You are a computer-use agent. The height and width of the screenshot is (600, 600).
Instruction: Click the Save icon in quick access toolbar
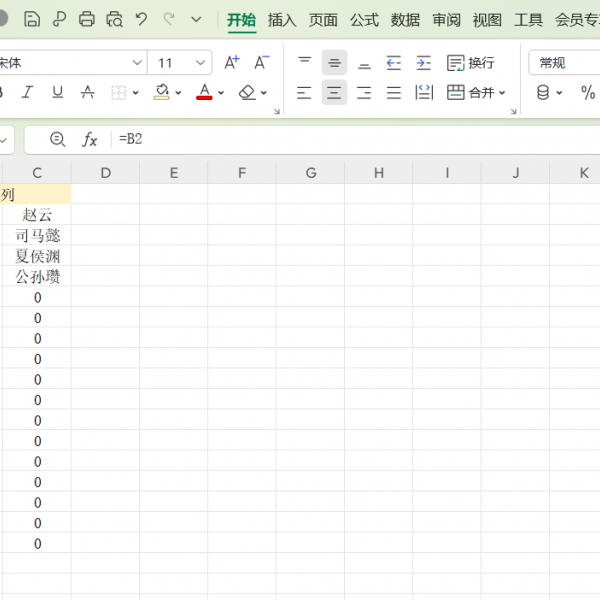pyautogui.click(x=32, y=19)
